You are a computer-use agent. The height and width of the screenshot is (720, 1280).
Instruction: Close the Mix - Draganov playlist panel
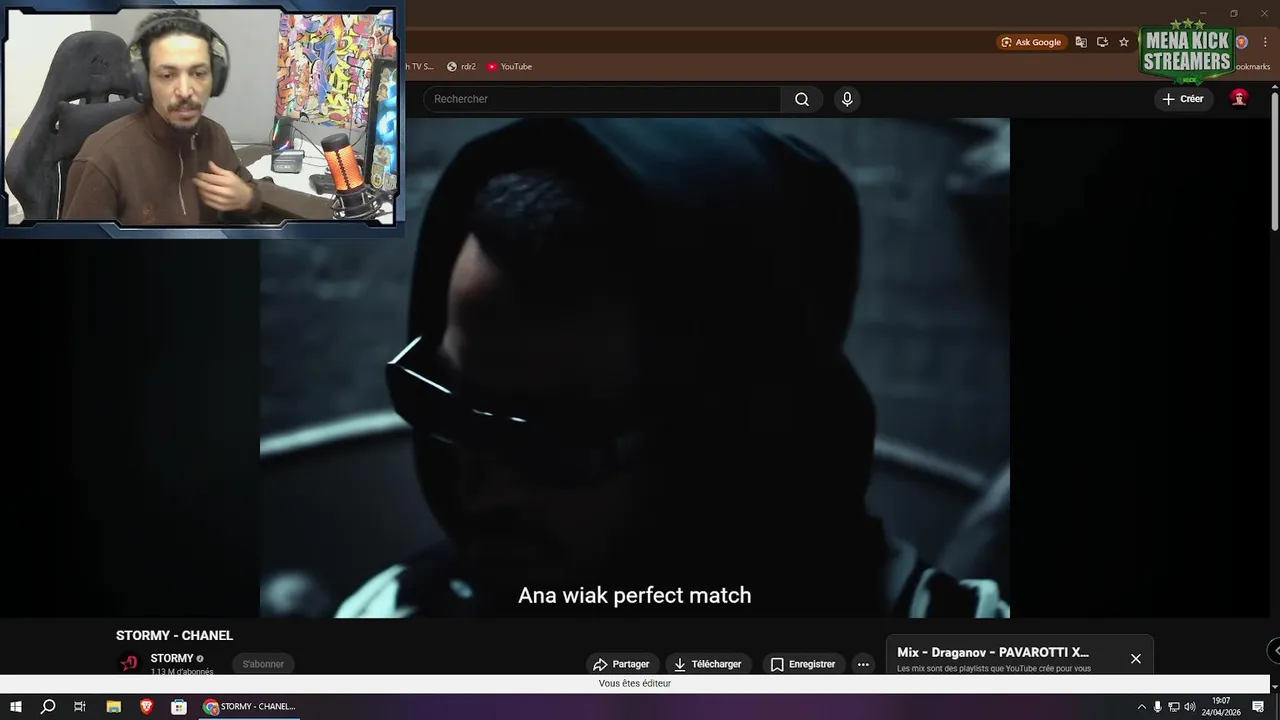click(x=1135, y=658)
